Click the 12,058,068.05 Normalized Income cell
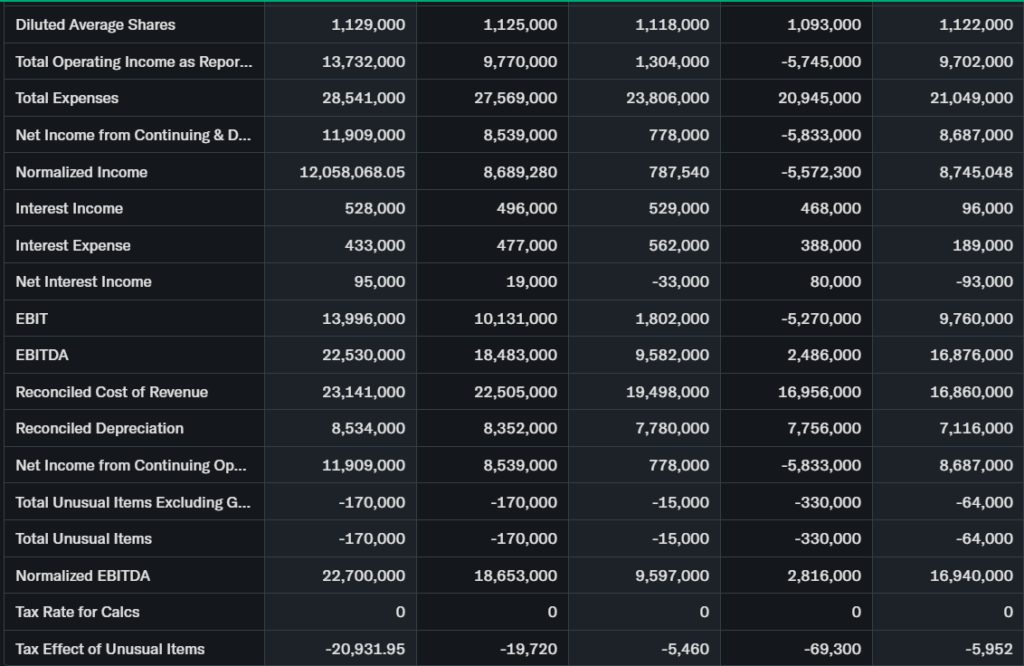1024x666 pixels. [x=352, y=172]
